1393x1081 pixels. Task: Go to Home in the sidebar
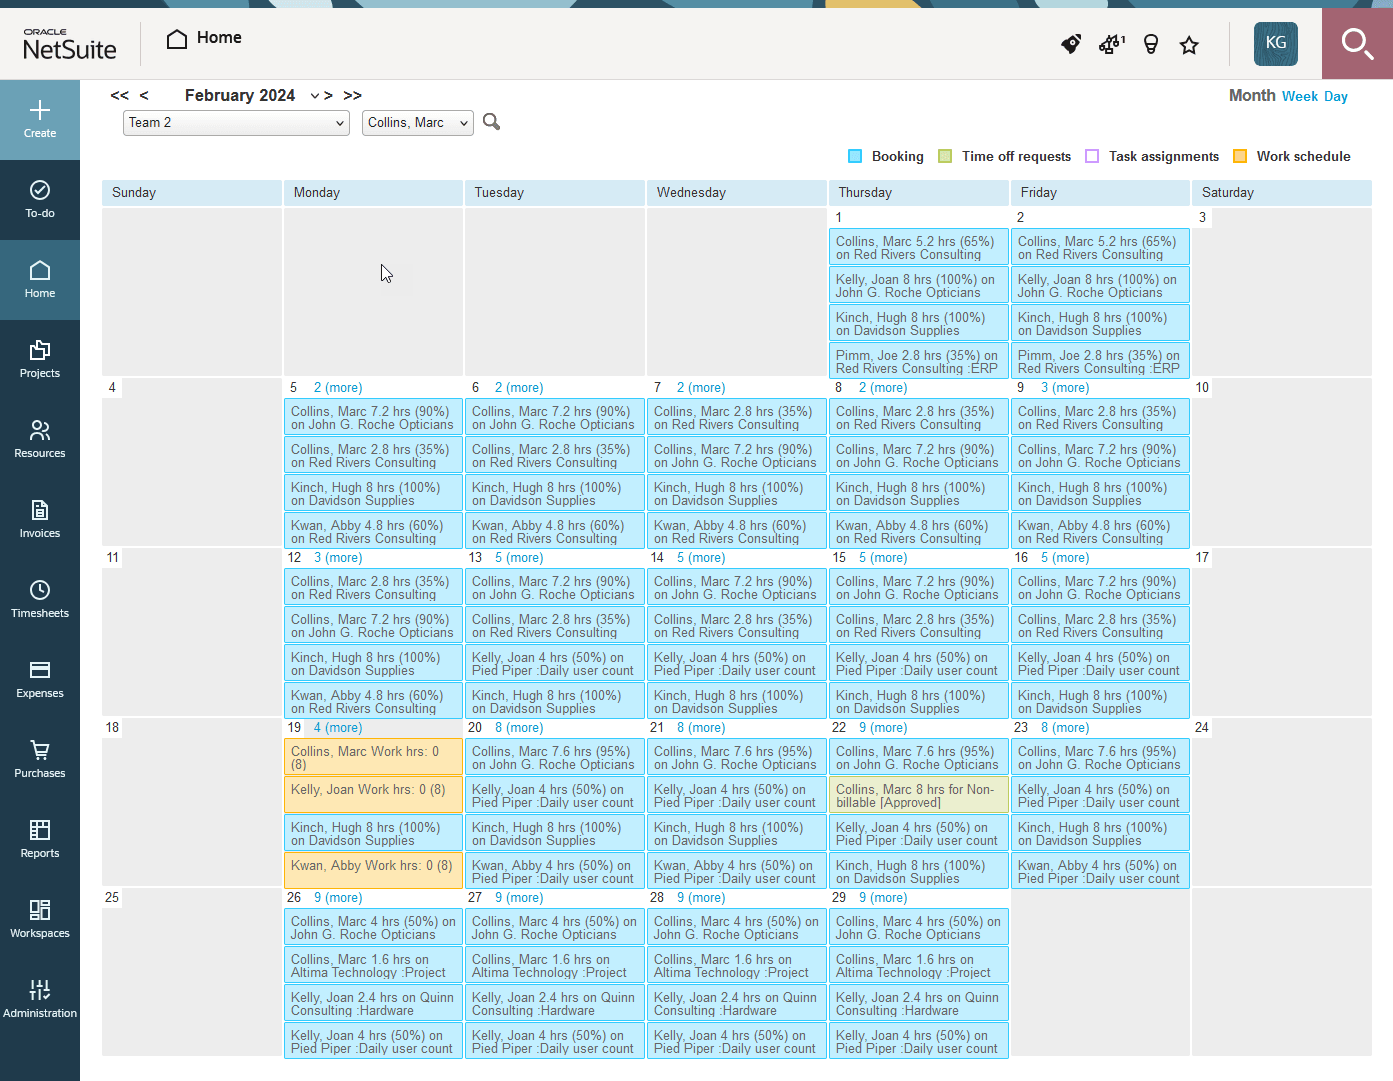(40, 280)
